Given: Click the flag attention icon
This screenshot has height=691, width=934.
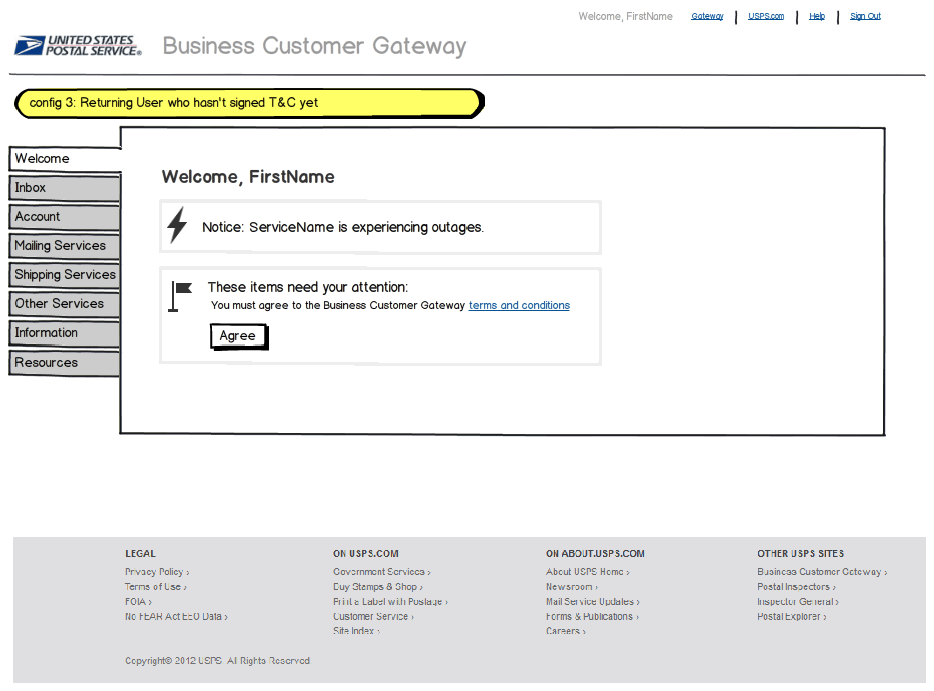Looking at the screenshot, I should [x=180, y=296].
